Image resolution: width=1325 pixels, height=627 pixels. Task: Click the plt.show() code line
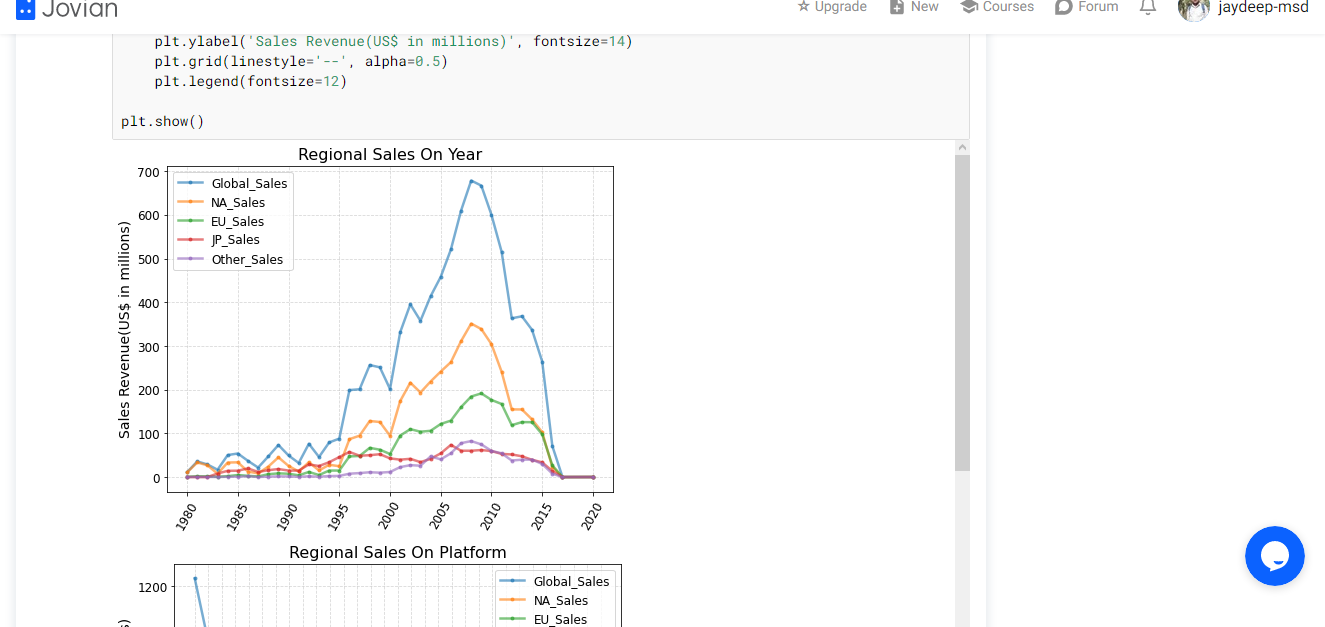162,121
